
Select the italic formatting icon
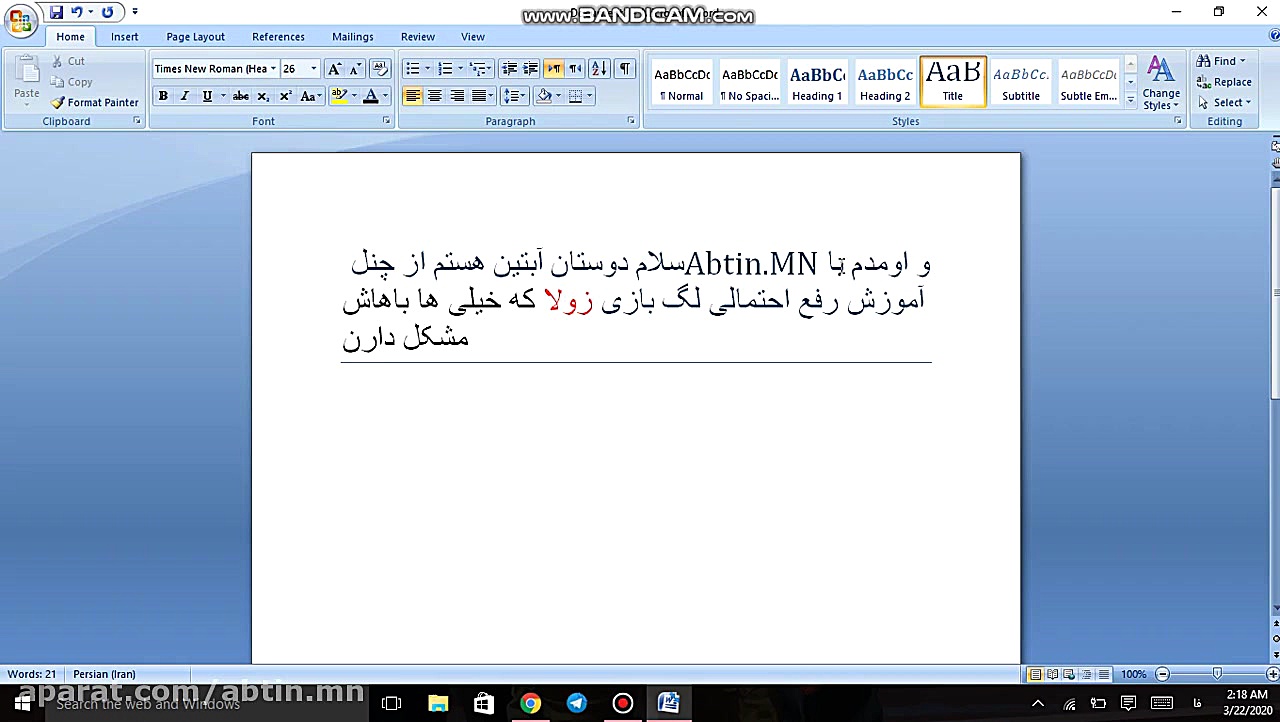tap(186, 95)
